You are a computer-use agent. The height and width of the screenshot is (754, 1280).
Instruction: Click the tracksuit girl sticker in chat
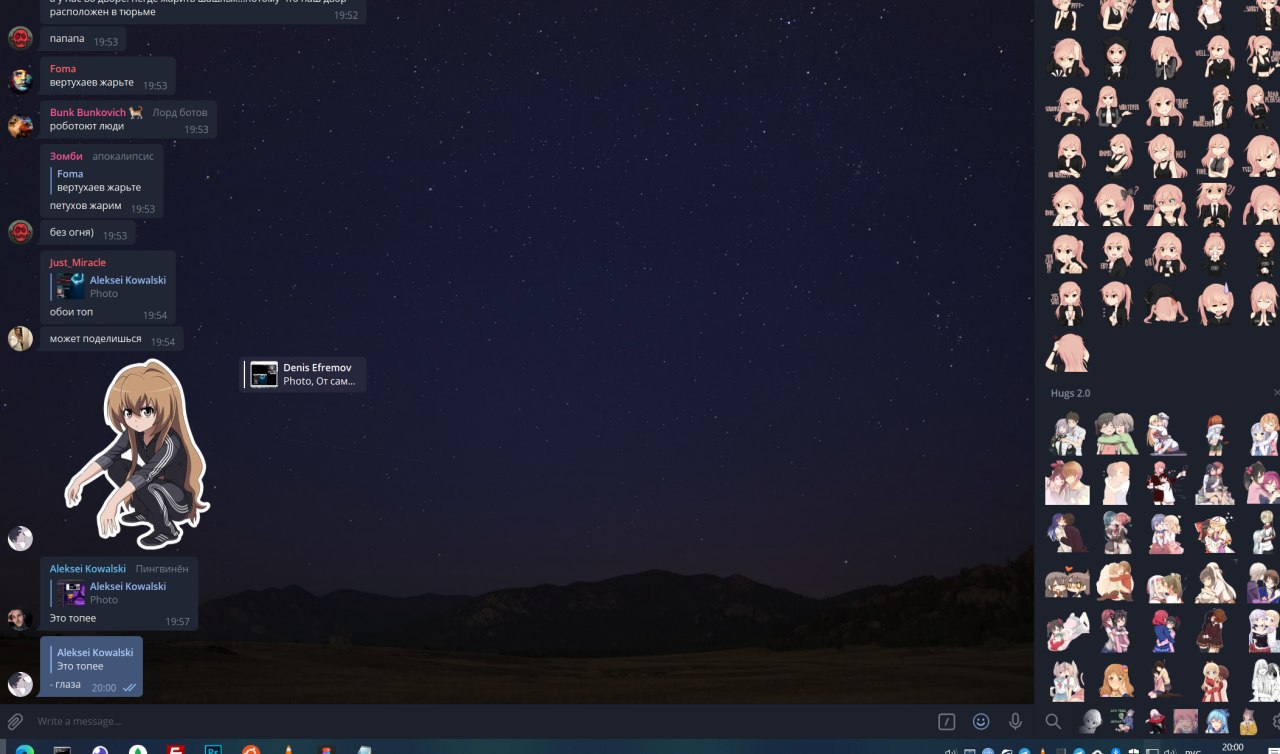pos(137,454)
